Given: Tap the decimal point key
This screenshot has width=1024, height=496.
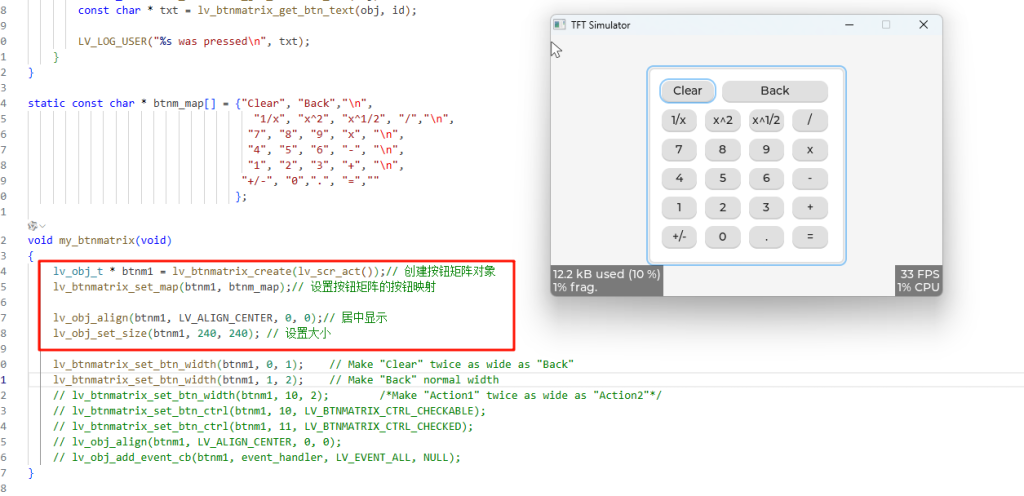Looking at the screenshot, I should point(766,237).
